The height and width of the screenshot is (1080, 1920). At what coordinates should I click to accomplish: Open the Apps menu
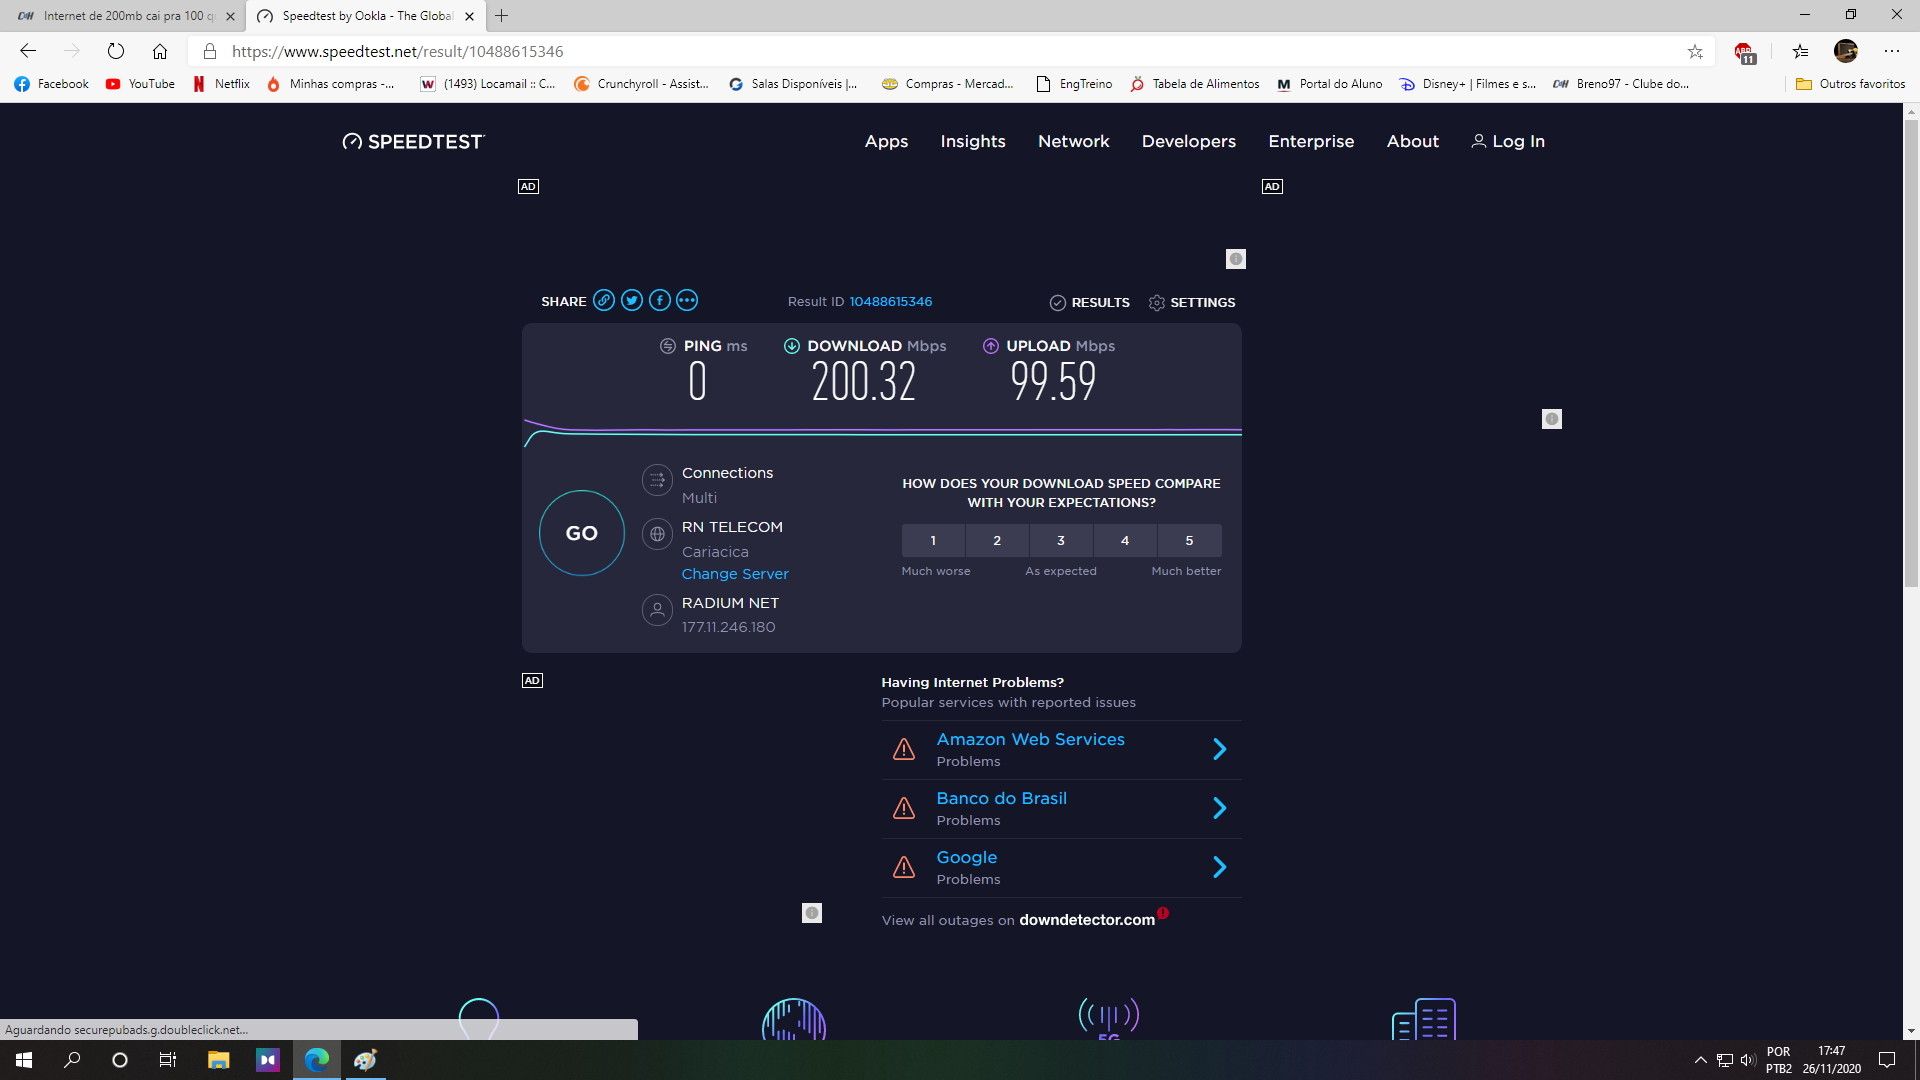886,142
